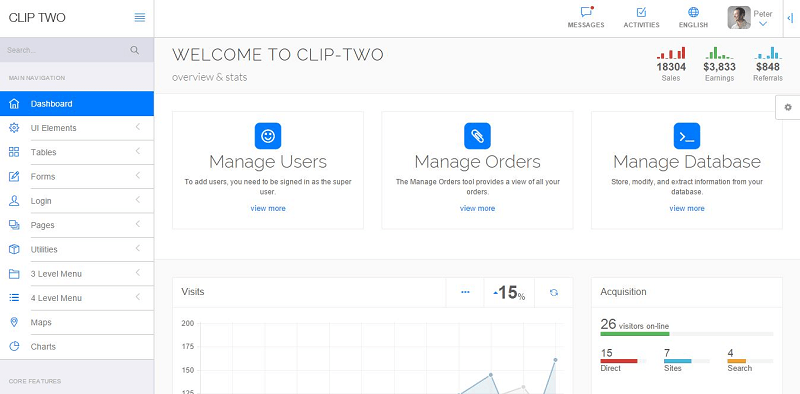Click the Utilities box icon
Viewport: 800px width, 394px height.
[x=14, y=250]
